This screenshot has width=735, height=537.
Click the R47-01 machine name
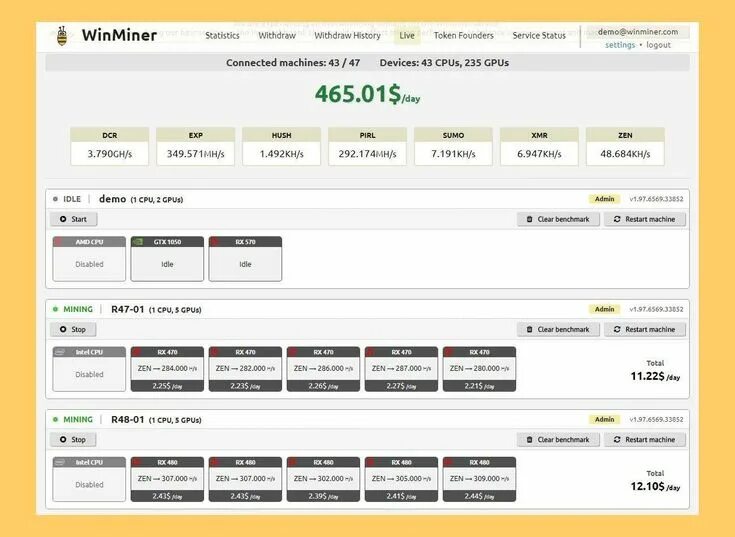[128, 309]
